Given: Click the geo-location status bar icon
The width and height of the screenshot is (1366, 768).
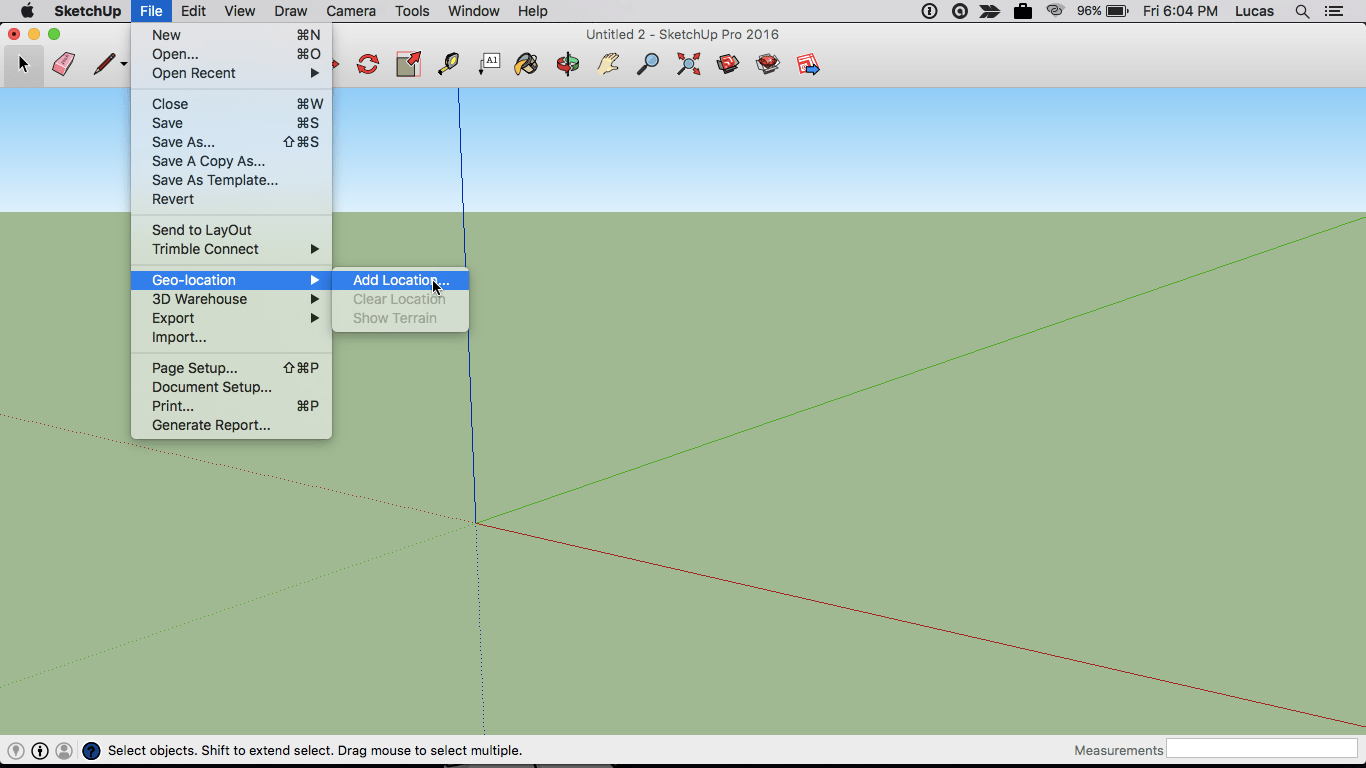Looking at the screenshot, I should [x=16, y=751].
